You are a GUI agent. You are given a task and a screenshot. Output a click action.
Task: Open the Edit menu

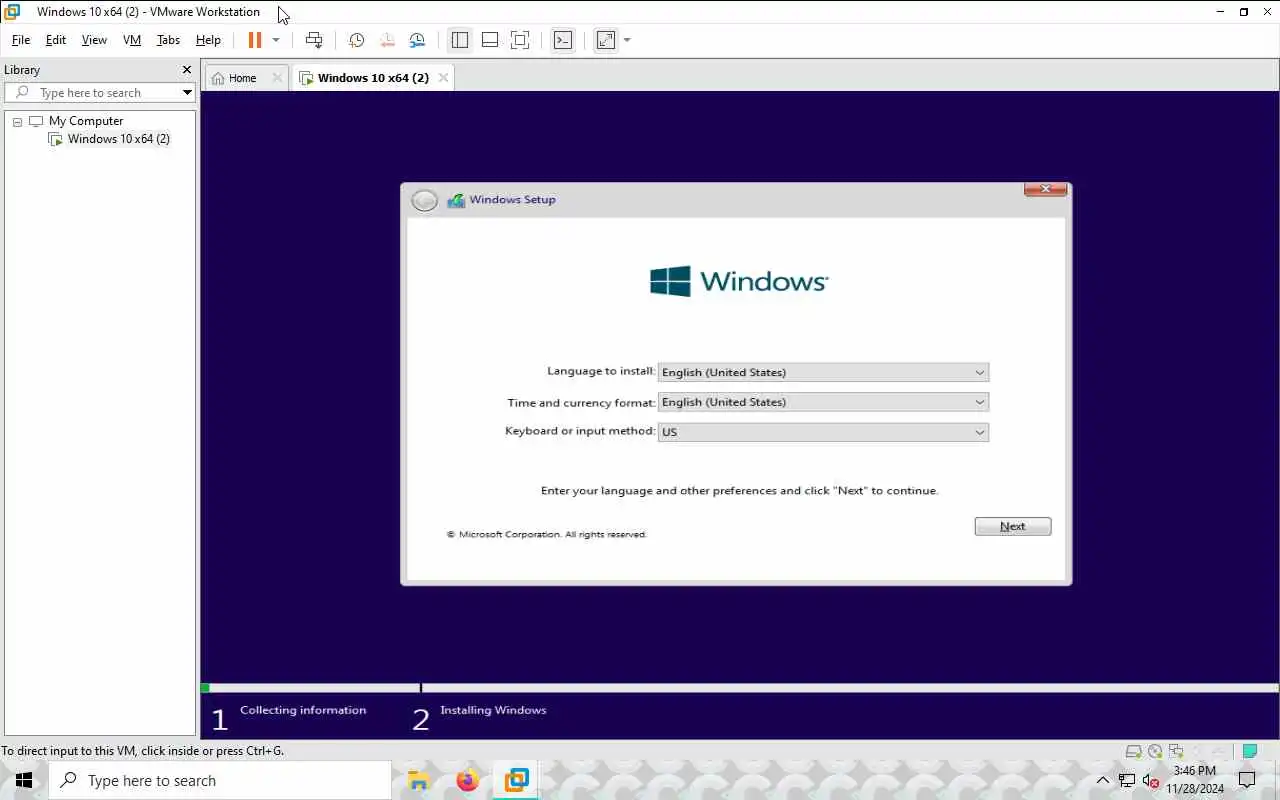[x=56, y=40]
